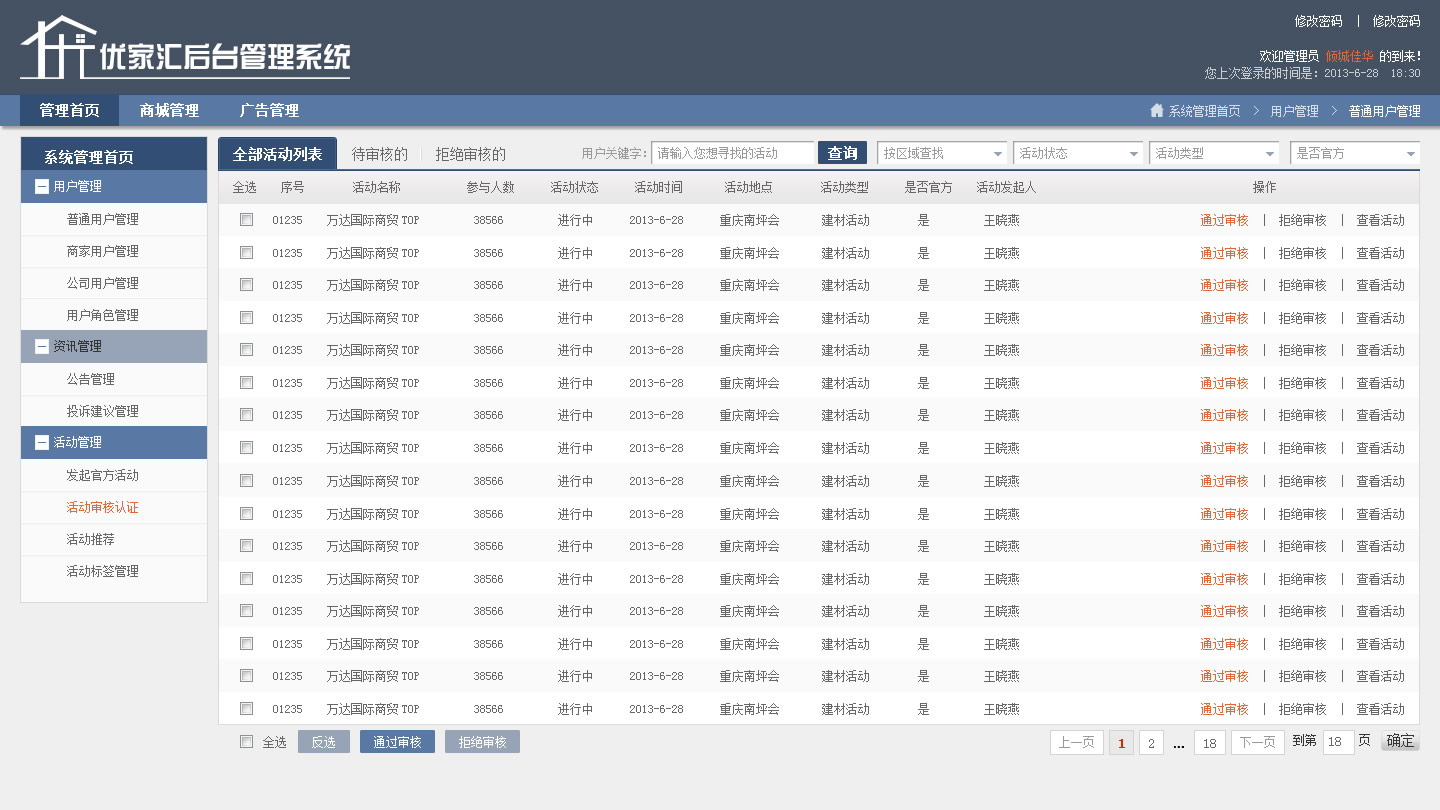
Task: Open 活动审核认证 in the sidebar
Action: click(x=103, y=507)
